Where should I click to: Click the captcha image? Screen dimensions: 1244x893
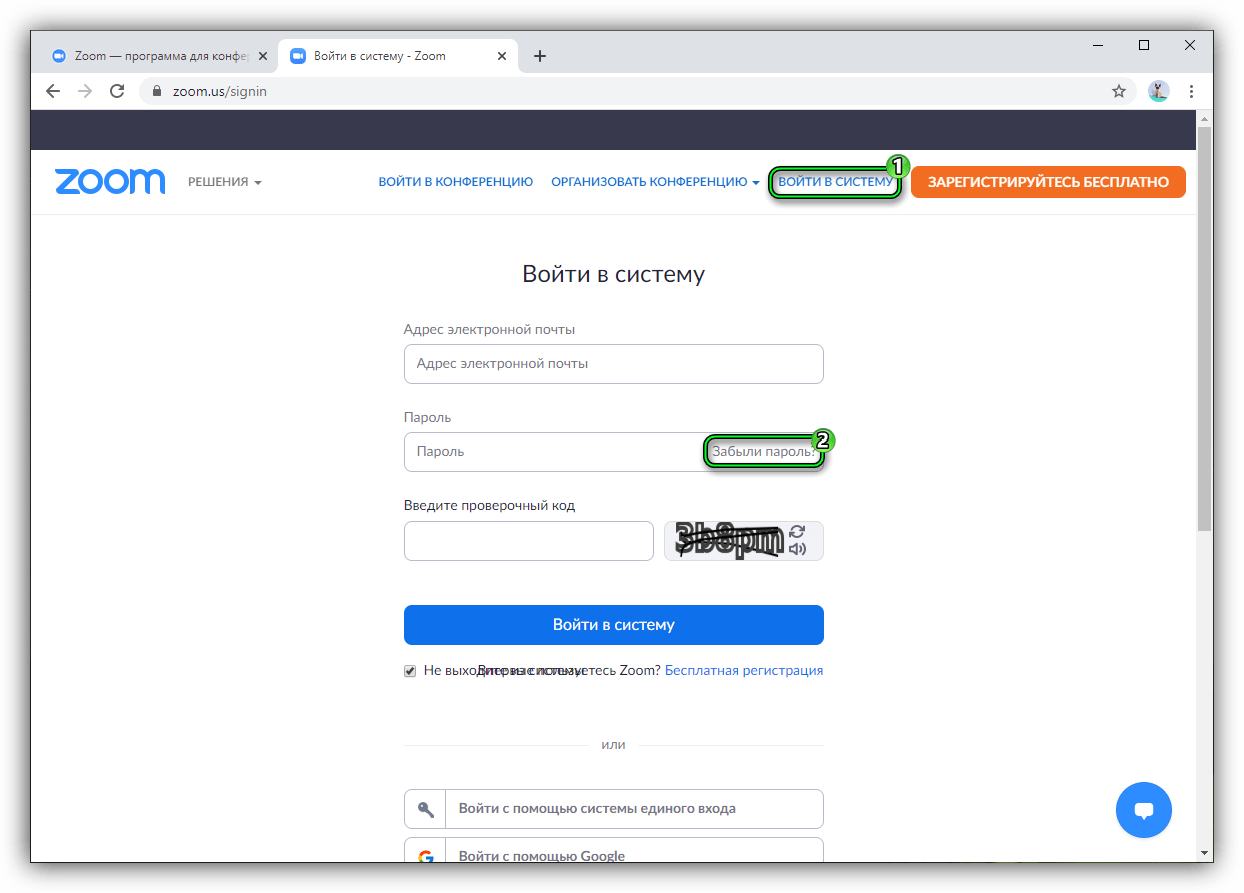(729, 541)
